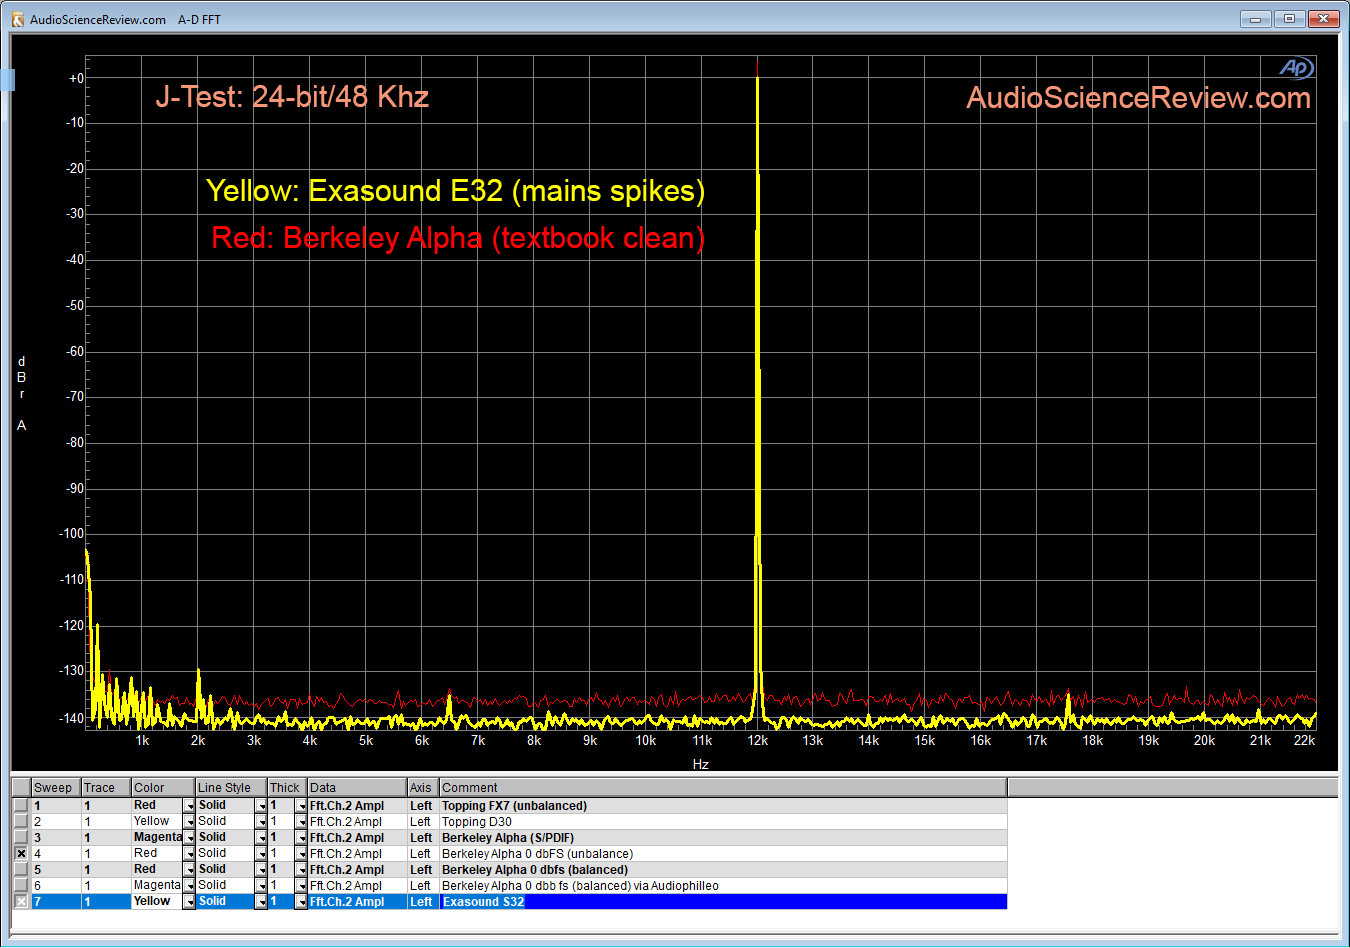Open the Color dropdown for Topping D30 row
The width and height of the screenshot is (1350, 948).
[189, 822]
